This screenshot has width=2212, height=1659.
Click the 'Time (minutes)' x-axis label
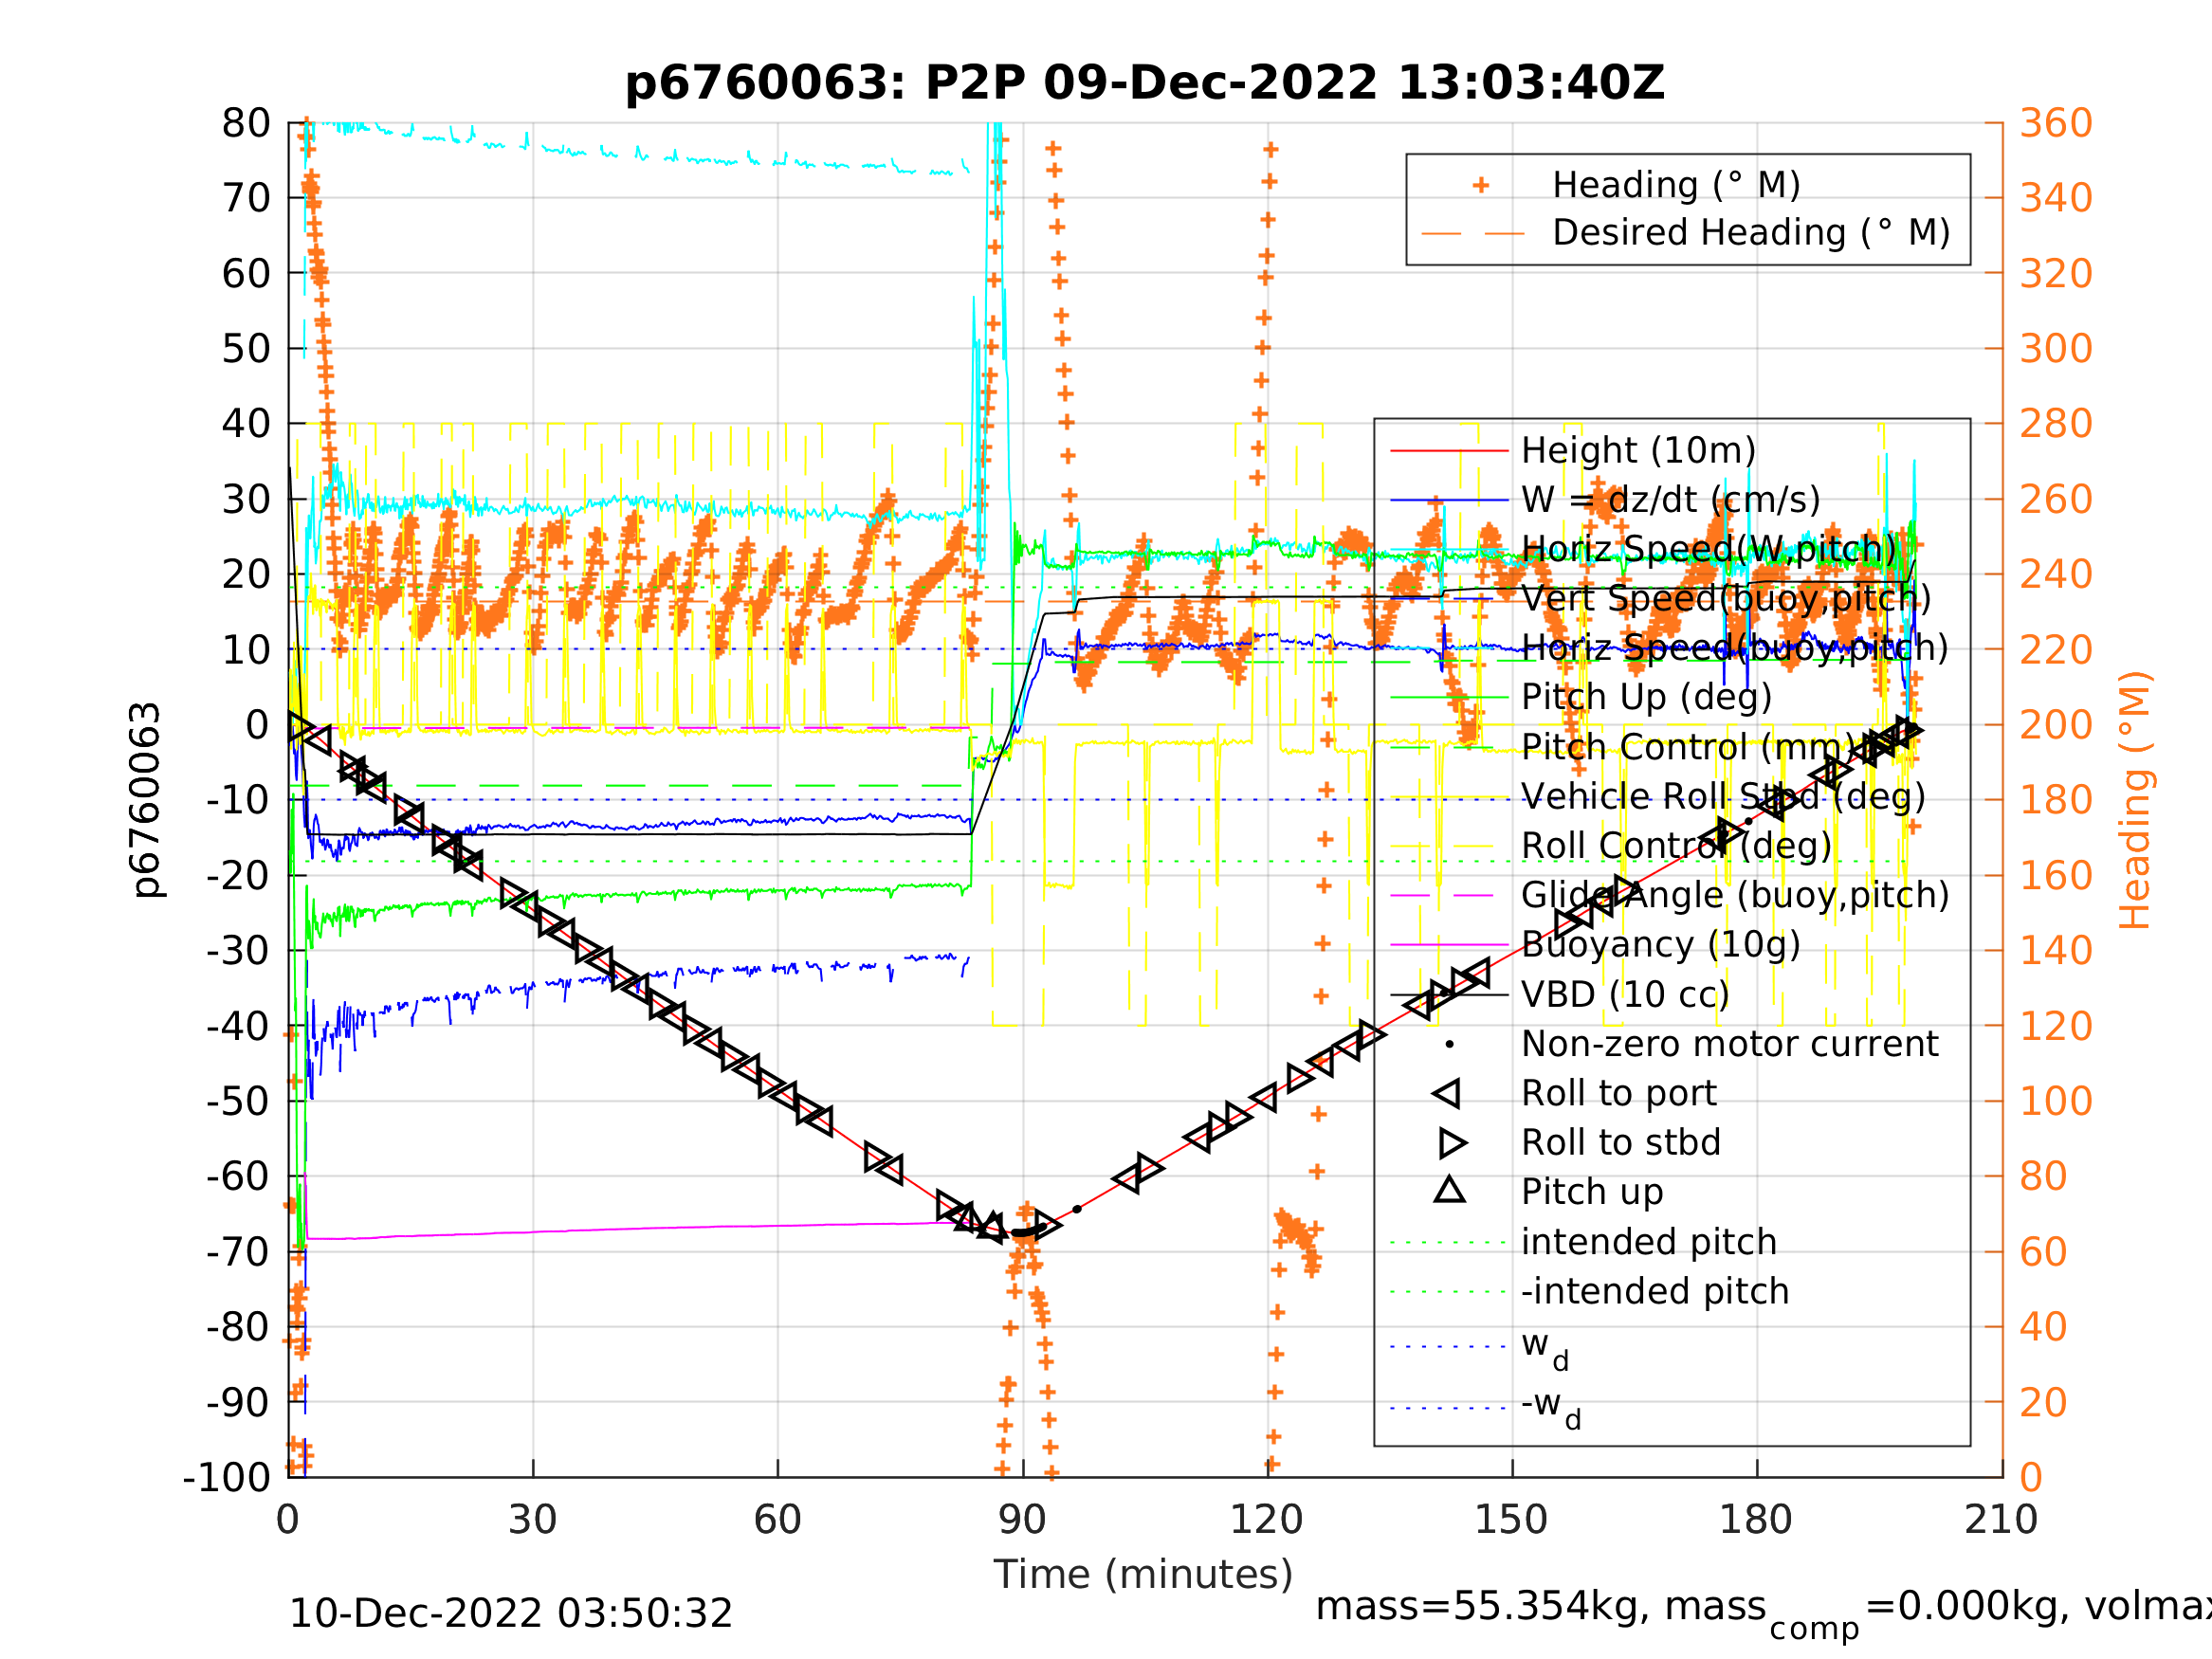(1143, 1574)
